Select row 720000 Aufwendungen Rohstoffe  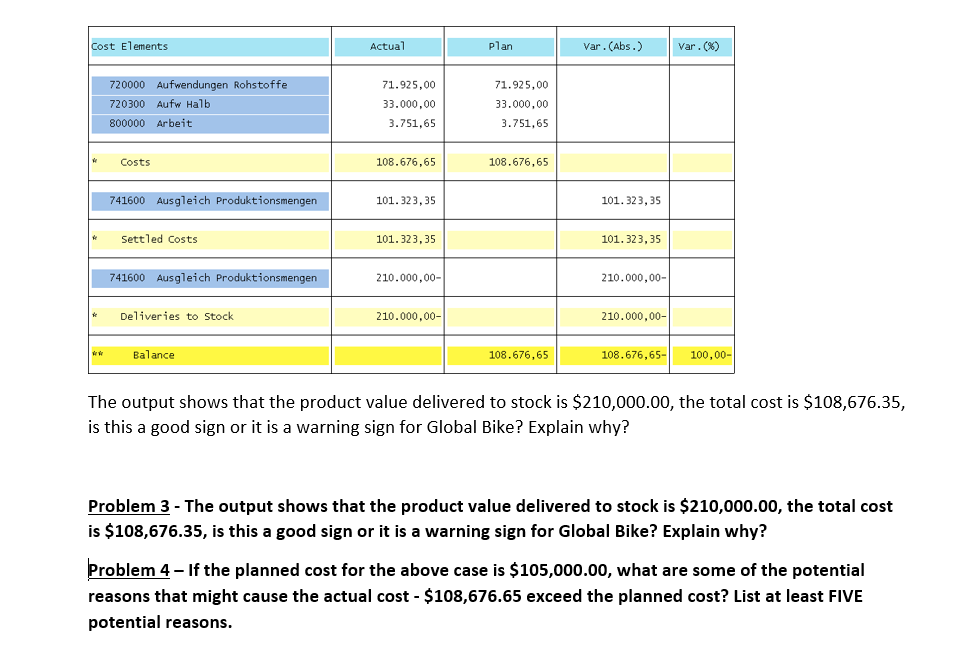(210, 85)
